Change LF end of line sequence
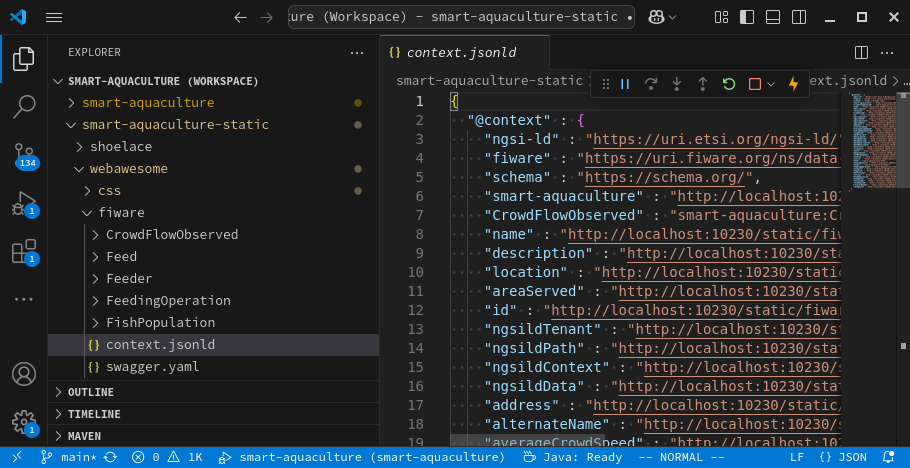Screen dimensions: 910x468 pos(797,458)
